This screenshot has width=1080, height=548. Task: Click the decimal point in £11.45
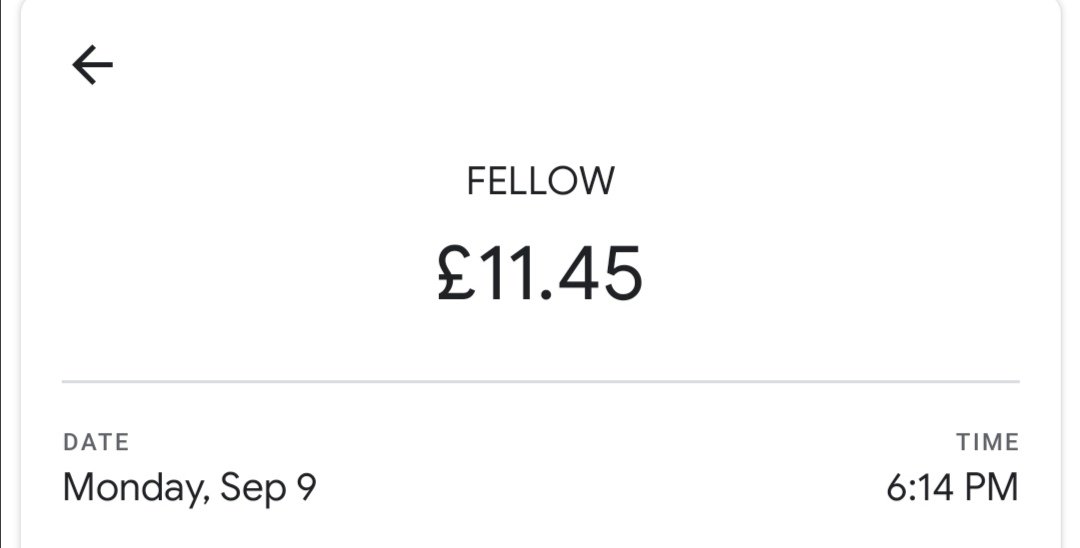(548, 297)
